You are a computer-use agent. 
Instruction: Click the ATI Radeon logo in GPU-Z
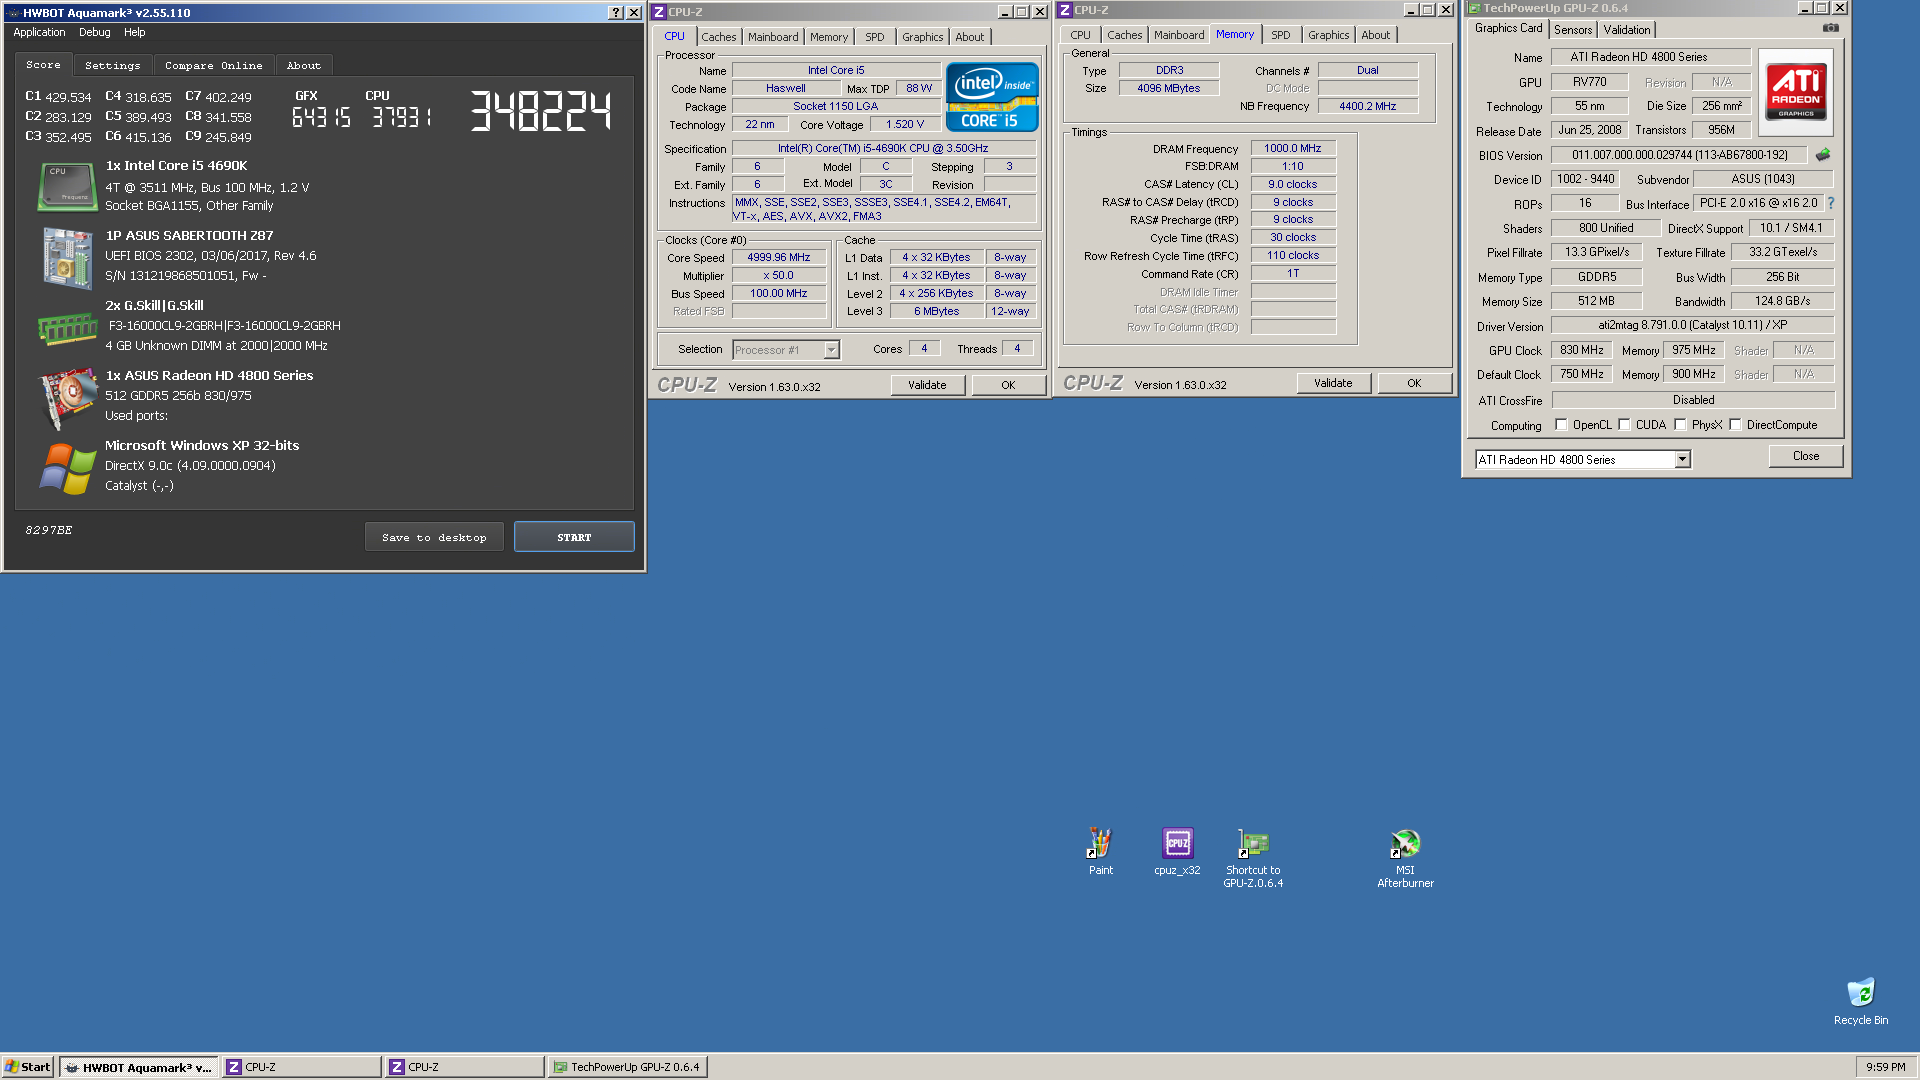tap(1796, 92)
